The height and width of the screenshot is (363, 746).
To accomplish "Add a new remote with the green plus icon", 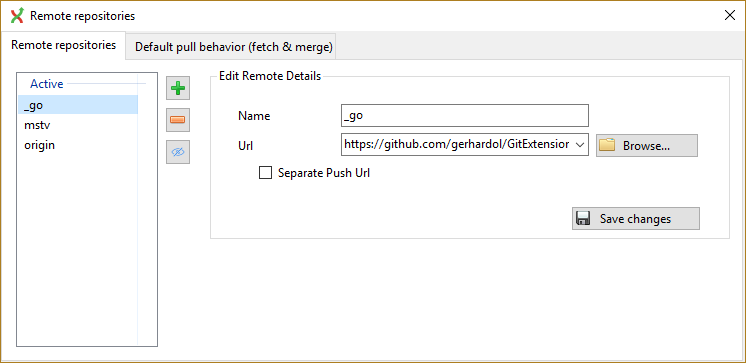I will coord(178,88).
